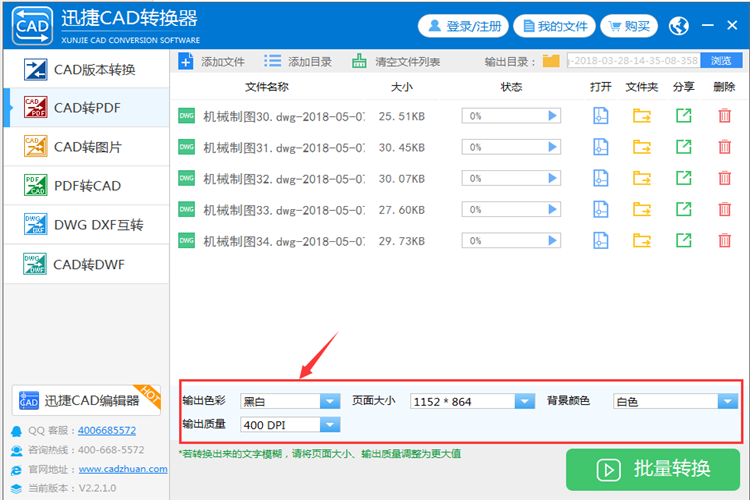Click file size 25.51KB
The height and width of the screenshot is (500, 750).
tap(402, 116)
